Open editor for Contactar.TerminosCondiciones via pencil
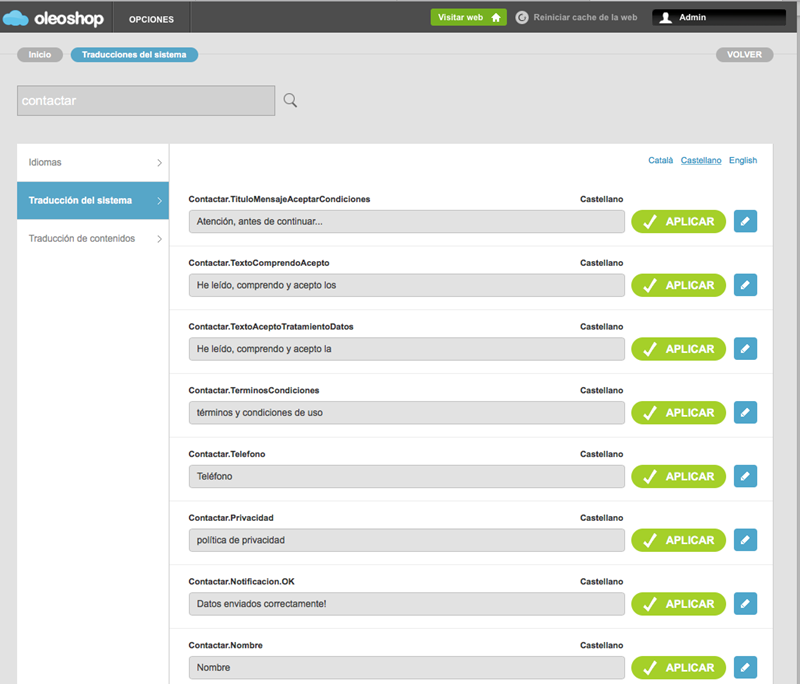 745,412
